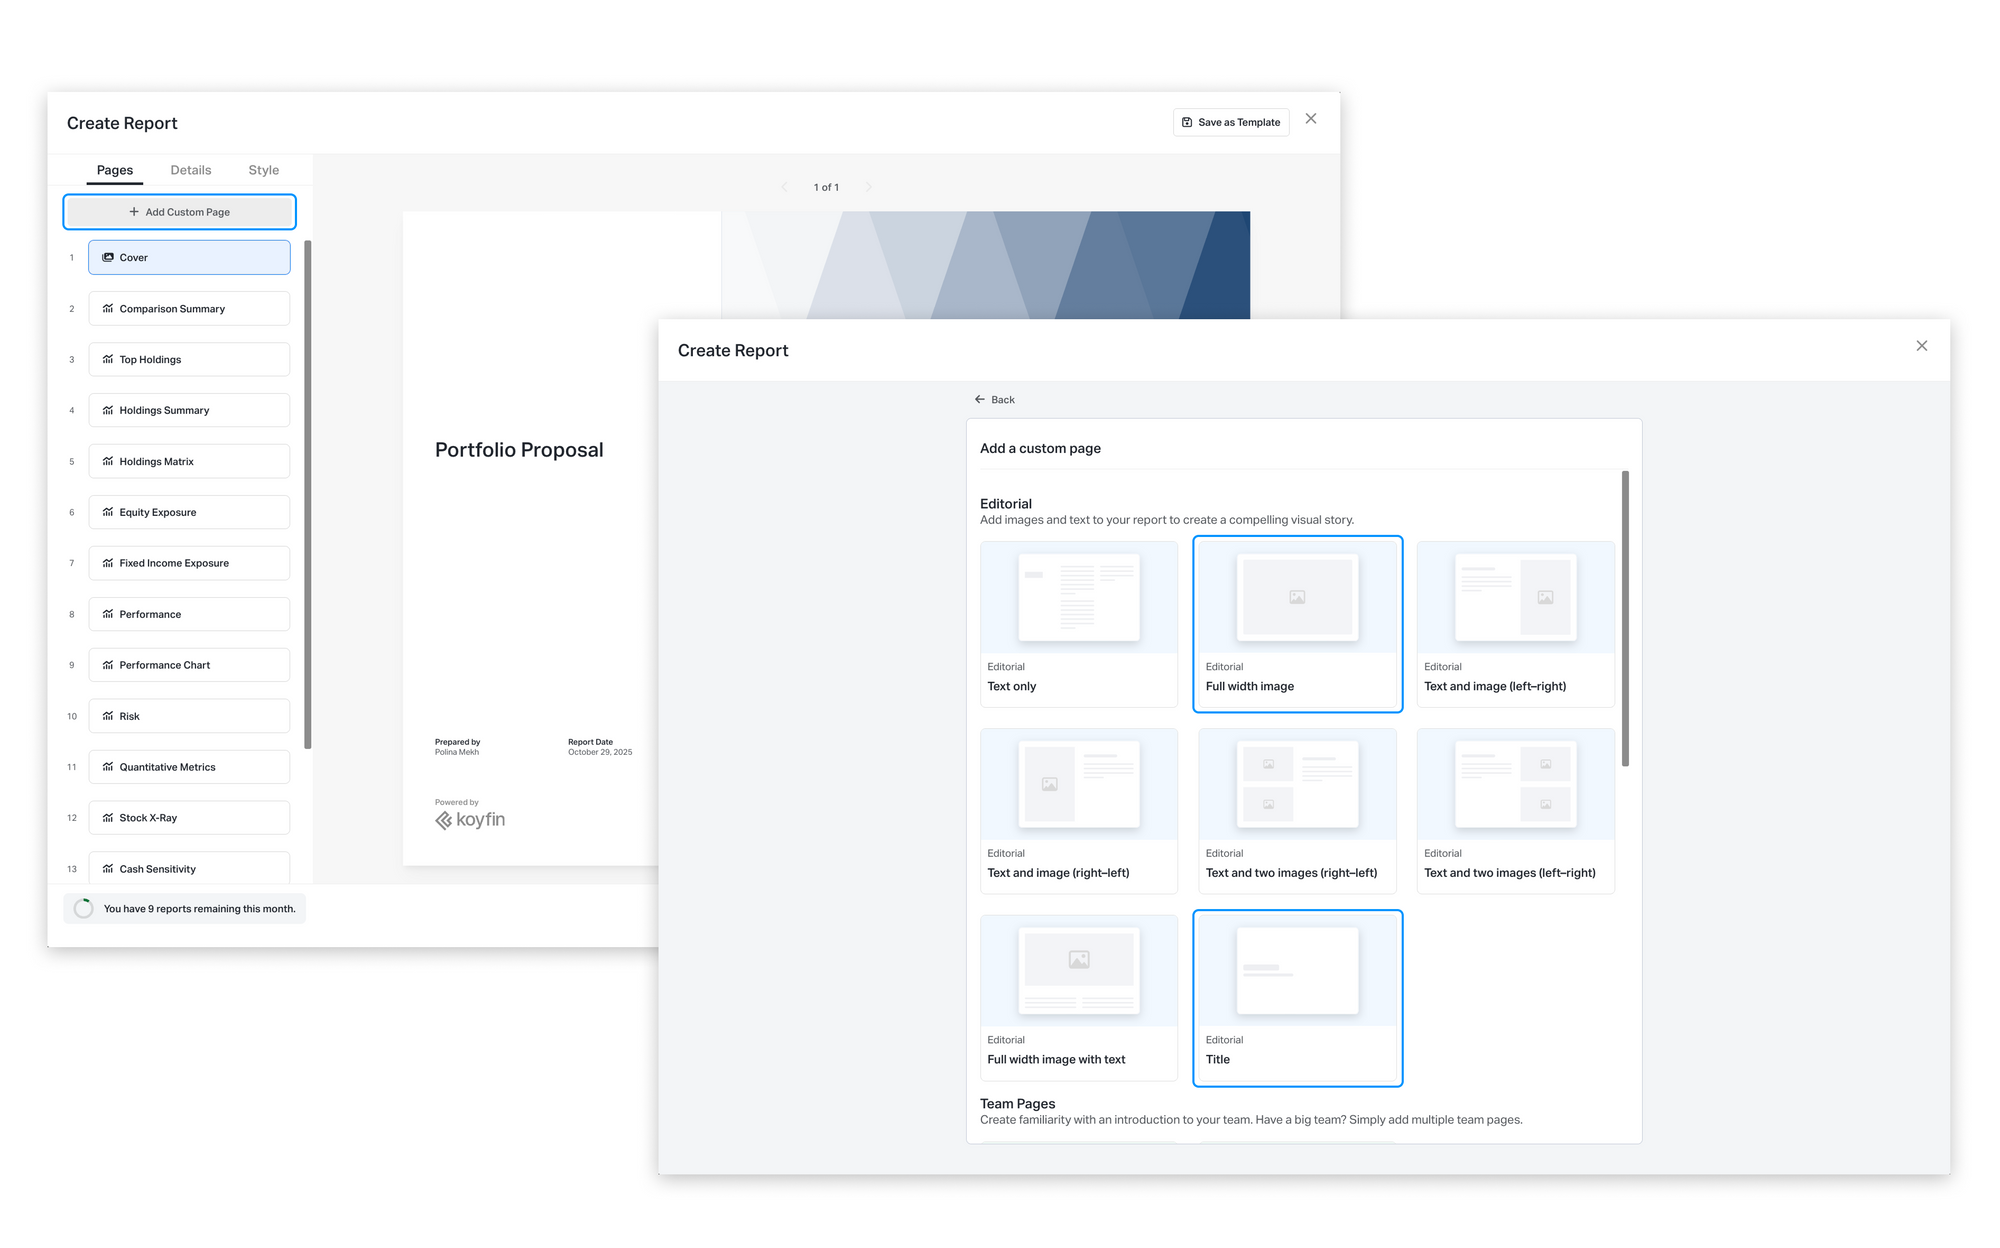The width and height of the screenshot is (2000, 1248).
Task: Click the Save as Template button
Action: [x=1231, y=122]
